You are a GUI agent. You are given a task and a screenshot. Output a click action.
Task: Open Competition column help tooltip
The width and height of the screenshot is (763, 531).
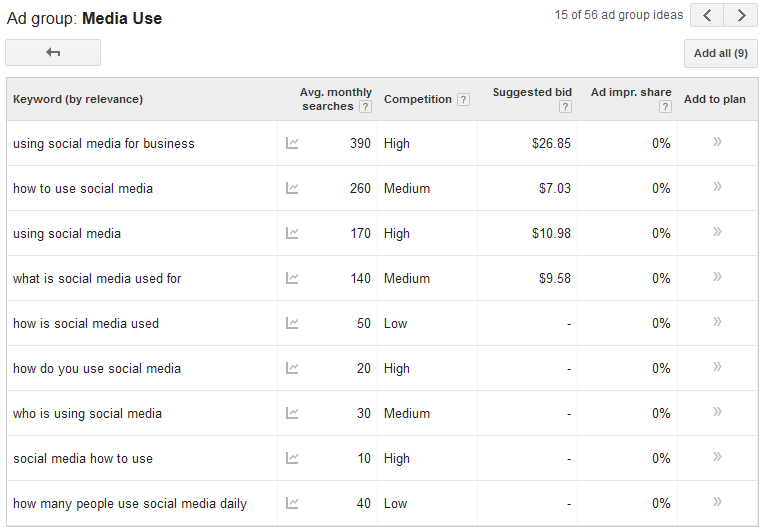click(x=463, y=99)
